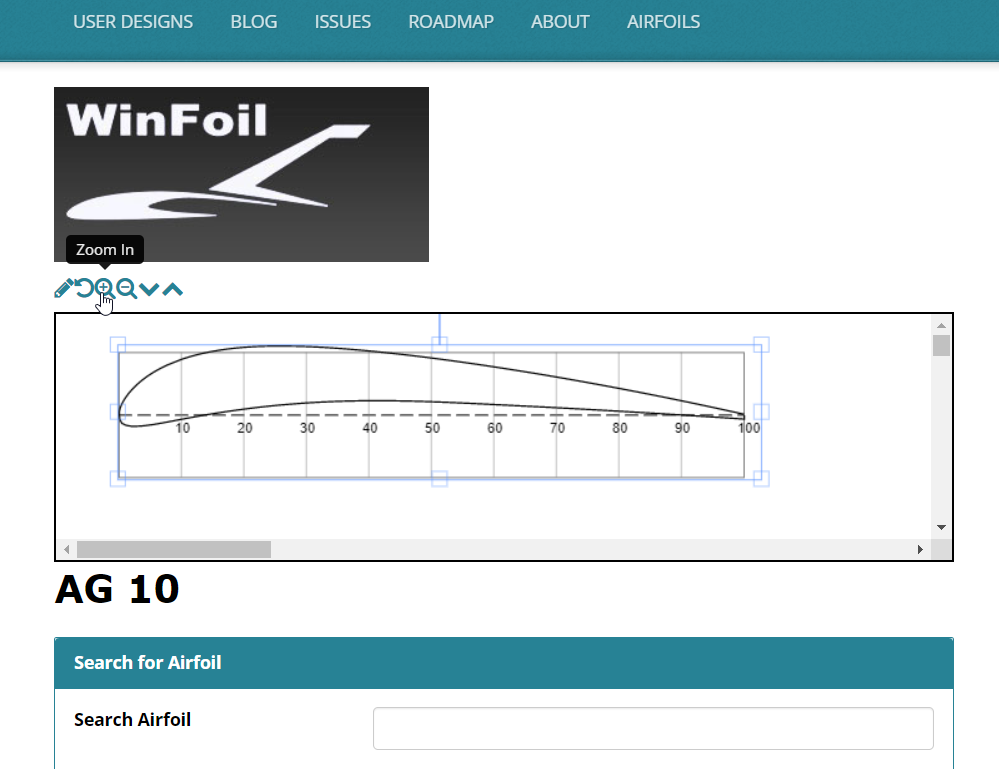Click the 100 chord axis label

(749, 428)
